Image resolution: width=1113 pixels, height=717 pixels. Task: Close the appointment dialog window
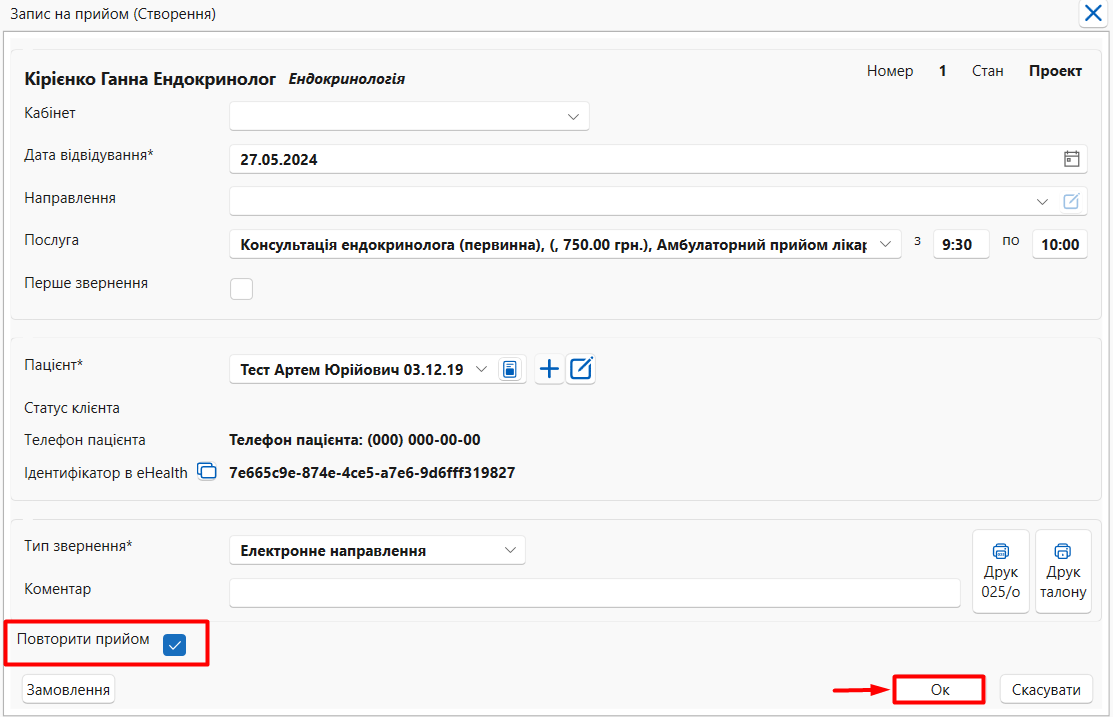coord(1093,13)
